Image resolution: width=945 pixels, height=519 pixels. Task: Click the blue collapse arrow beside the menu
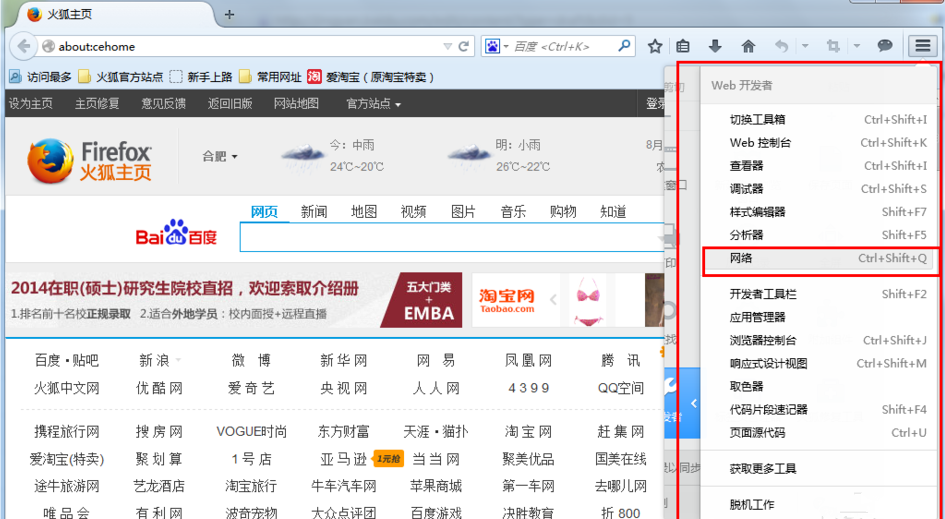[x=694, y=403]
